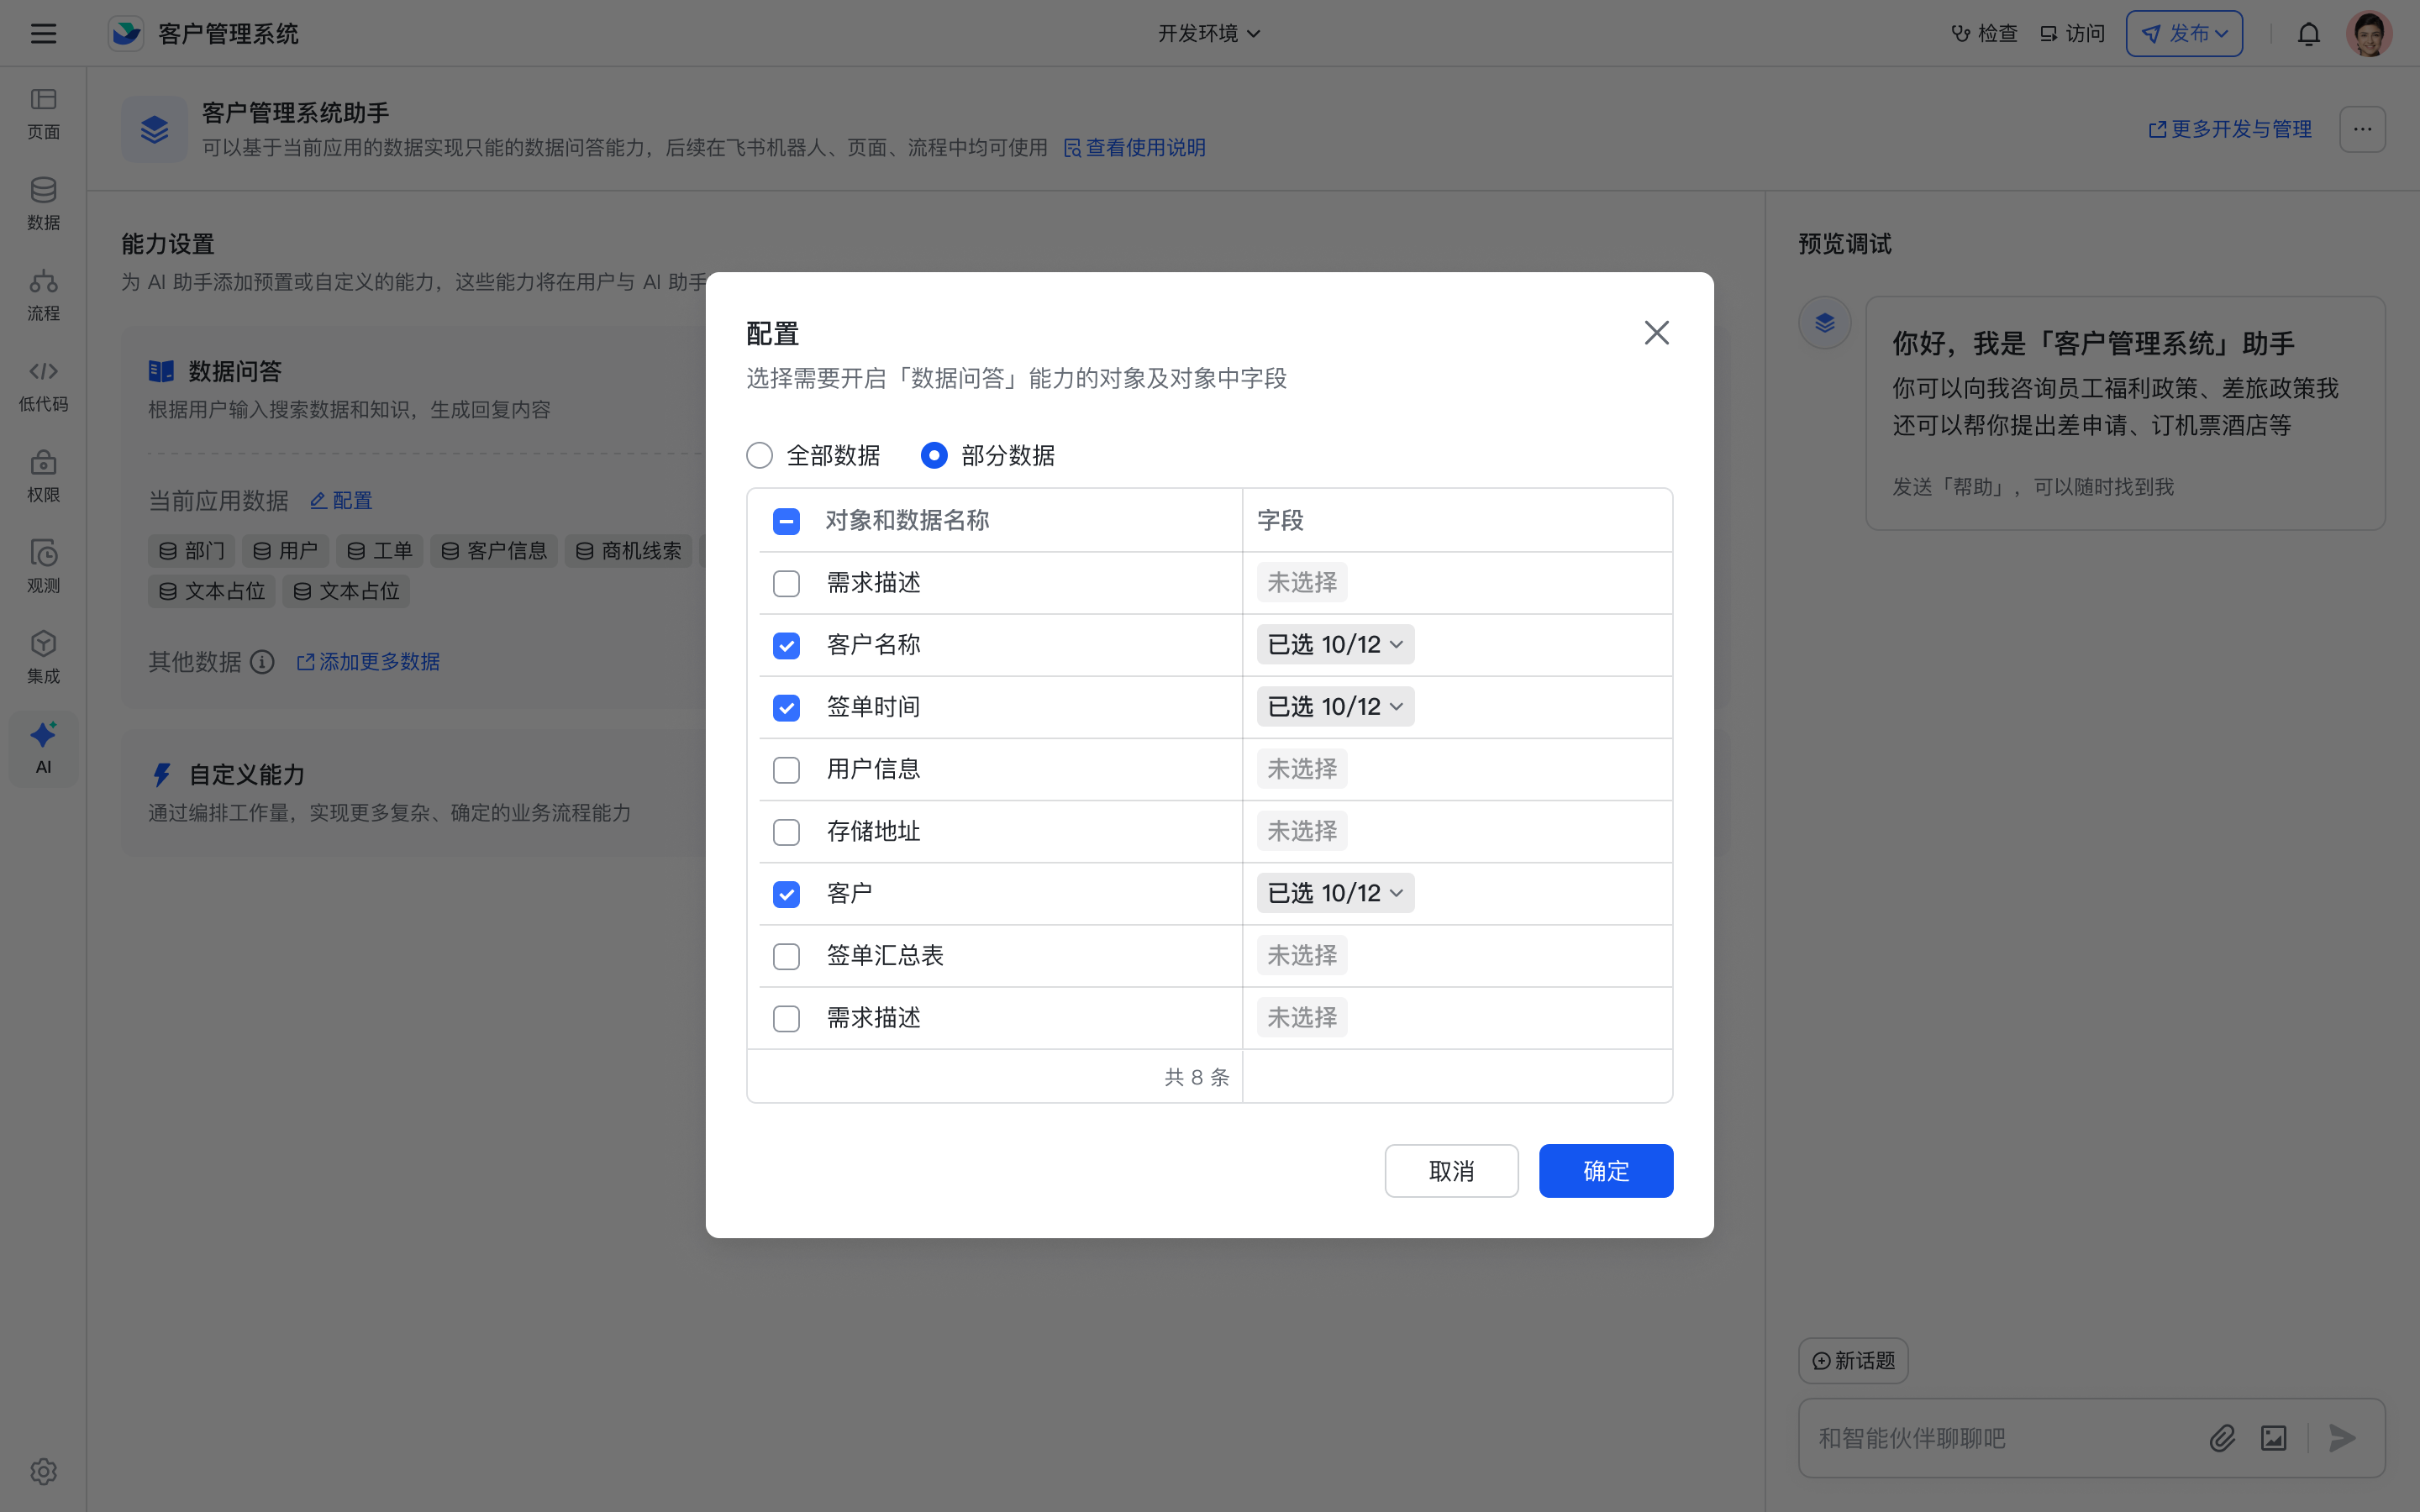Image resolution: width=2420 pixels, height=1512 pixels.
Task: Check the 用户信息 checkbox
Action: (786, 770)
